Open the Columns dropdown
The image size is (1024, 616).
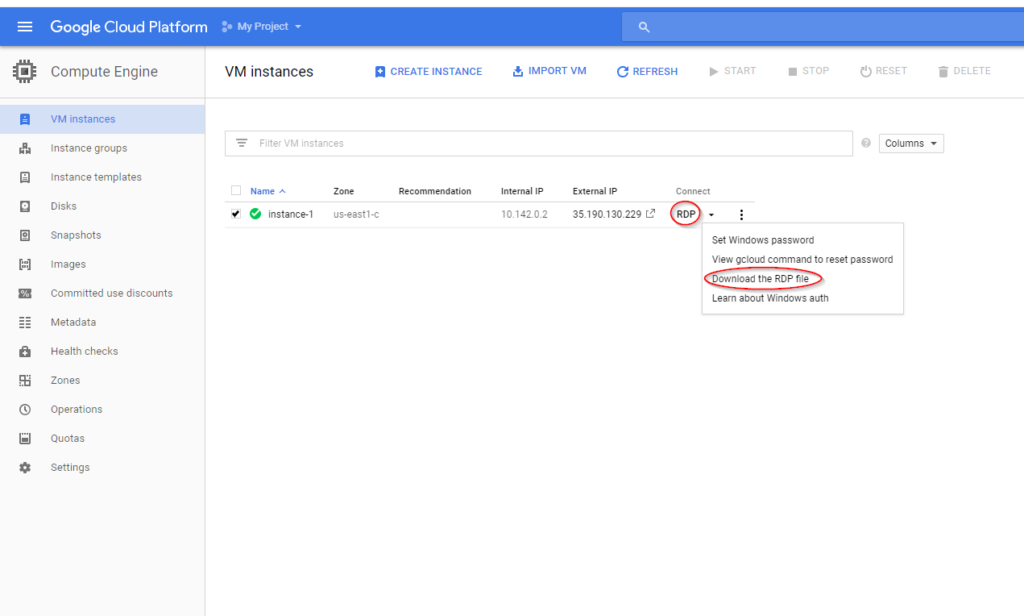911,143
